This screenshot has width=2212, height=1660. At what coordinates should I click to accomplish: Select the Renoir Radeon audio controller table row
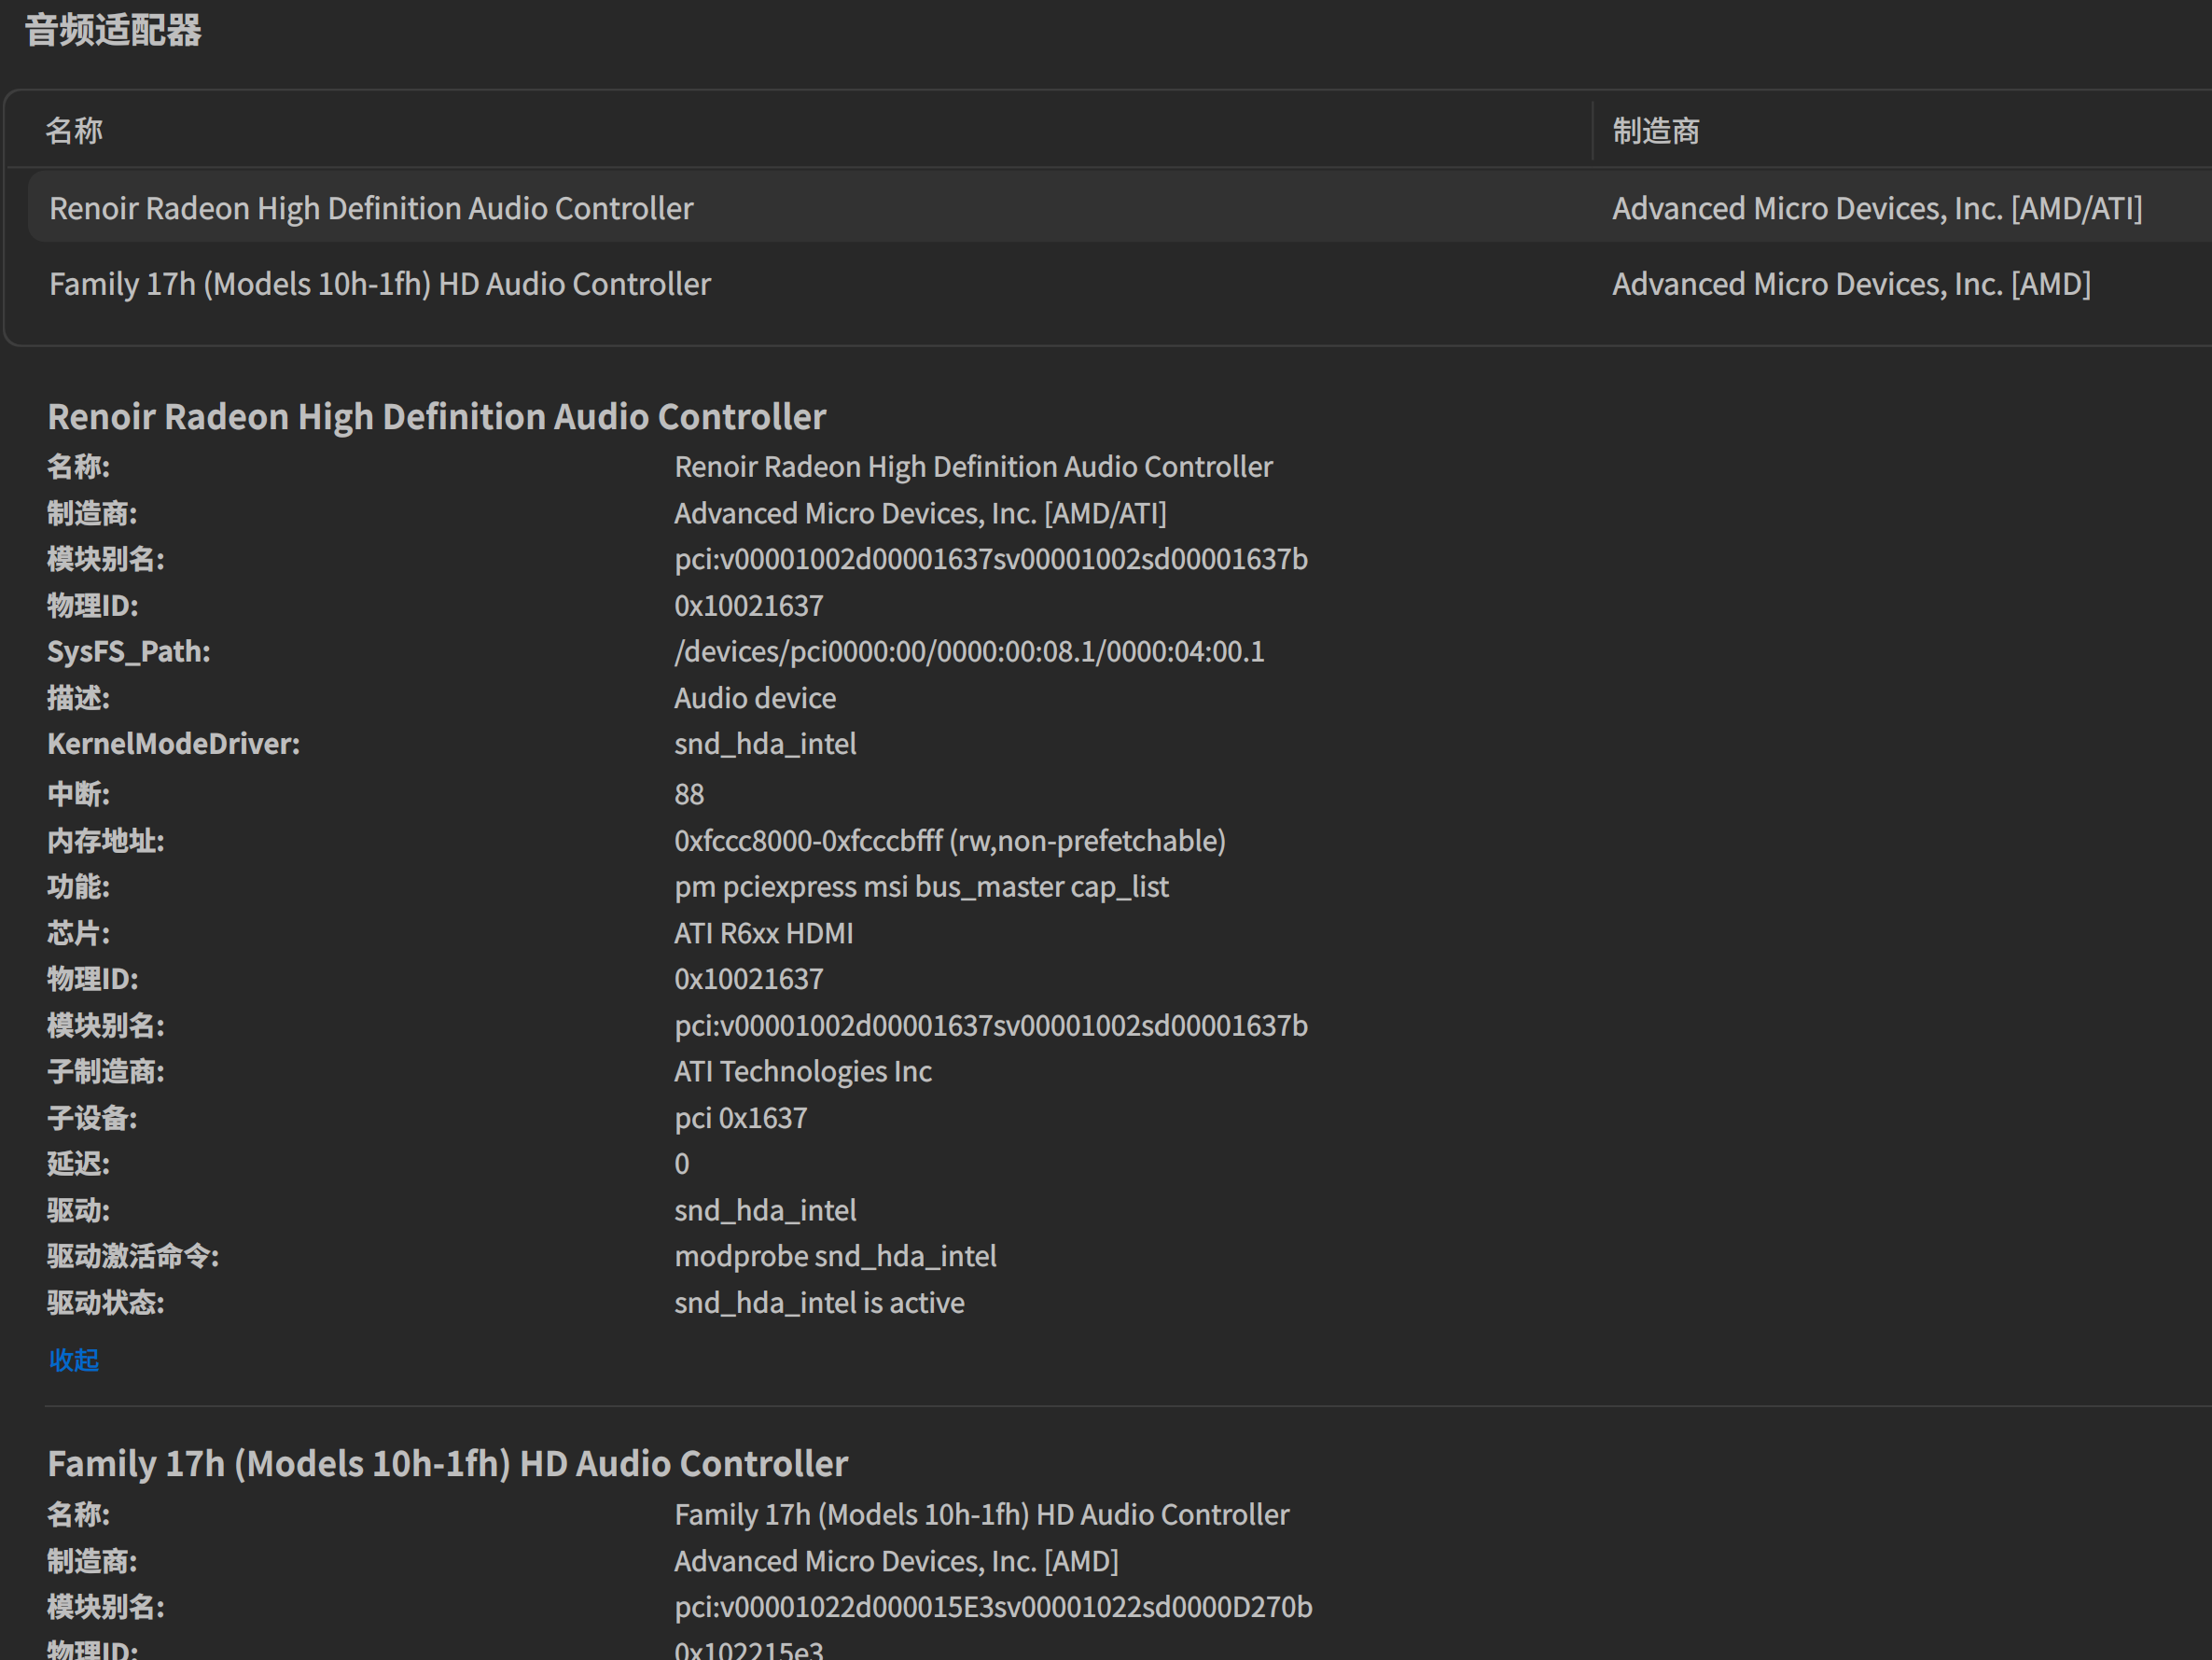[371, 208]
